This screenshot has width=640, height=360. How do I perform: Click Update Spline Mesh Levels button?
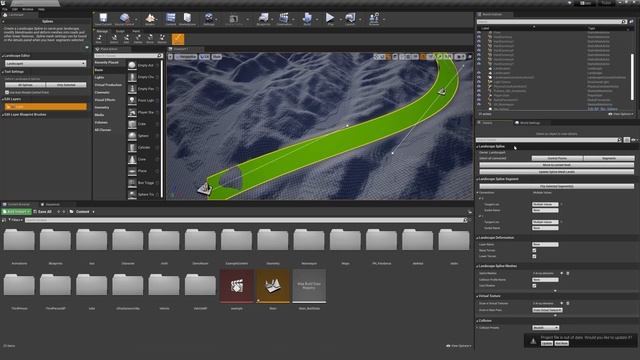557,172
